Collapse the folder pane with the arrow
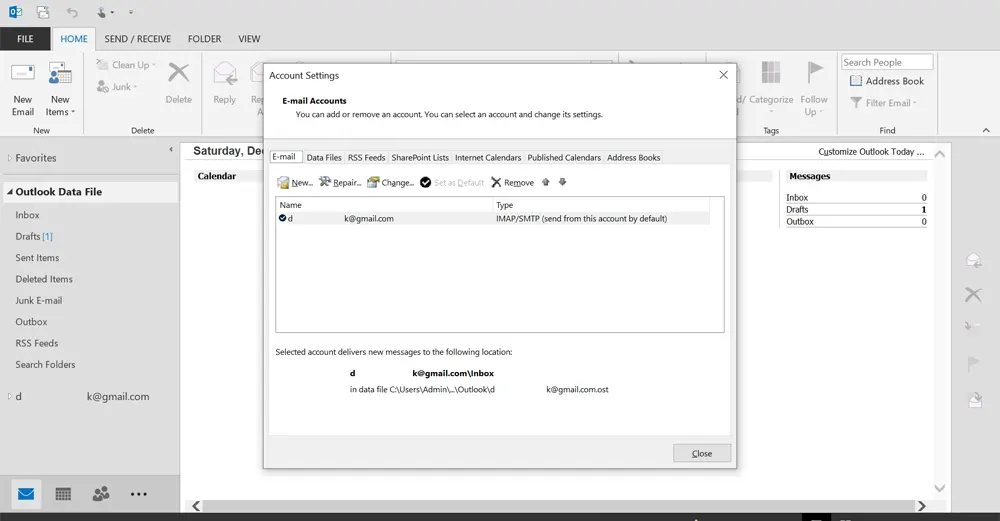Screen dimensions: 1000x521 click(x=171, y=149)
